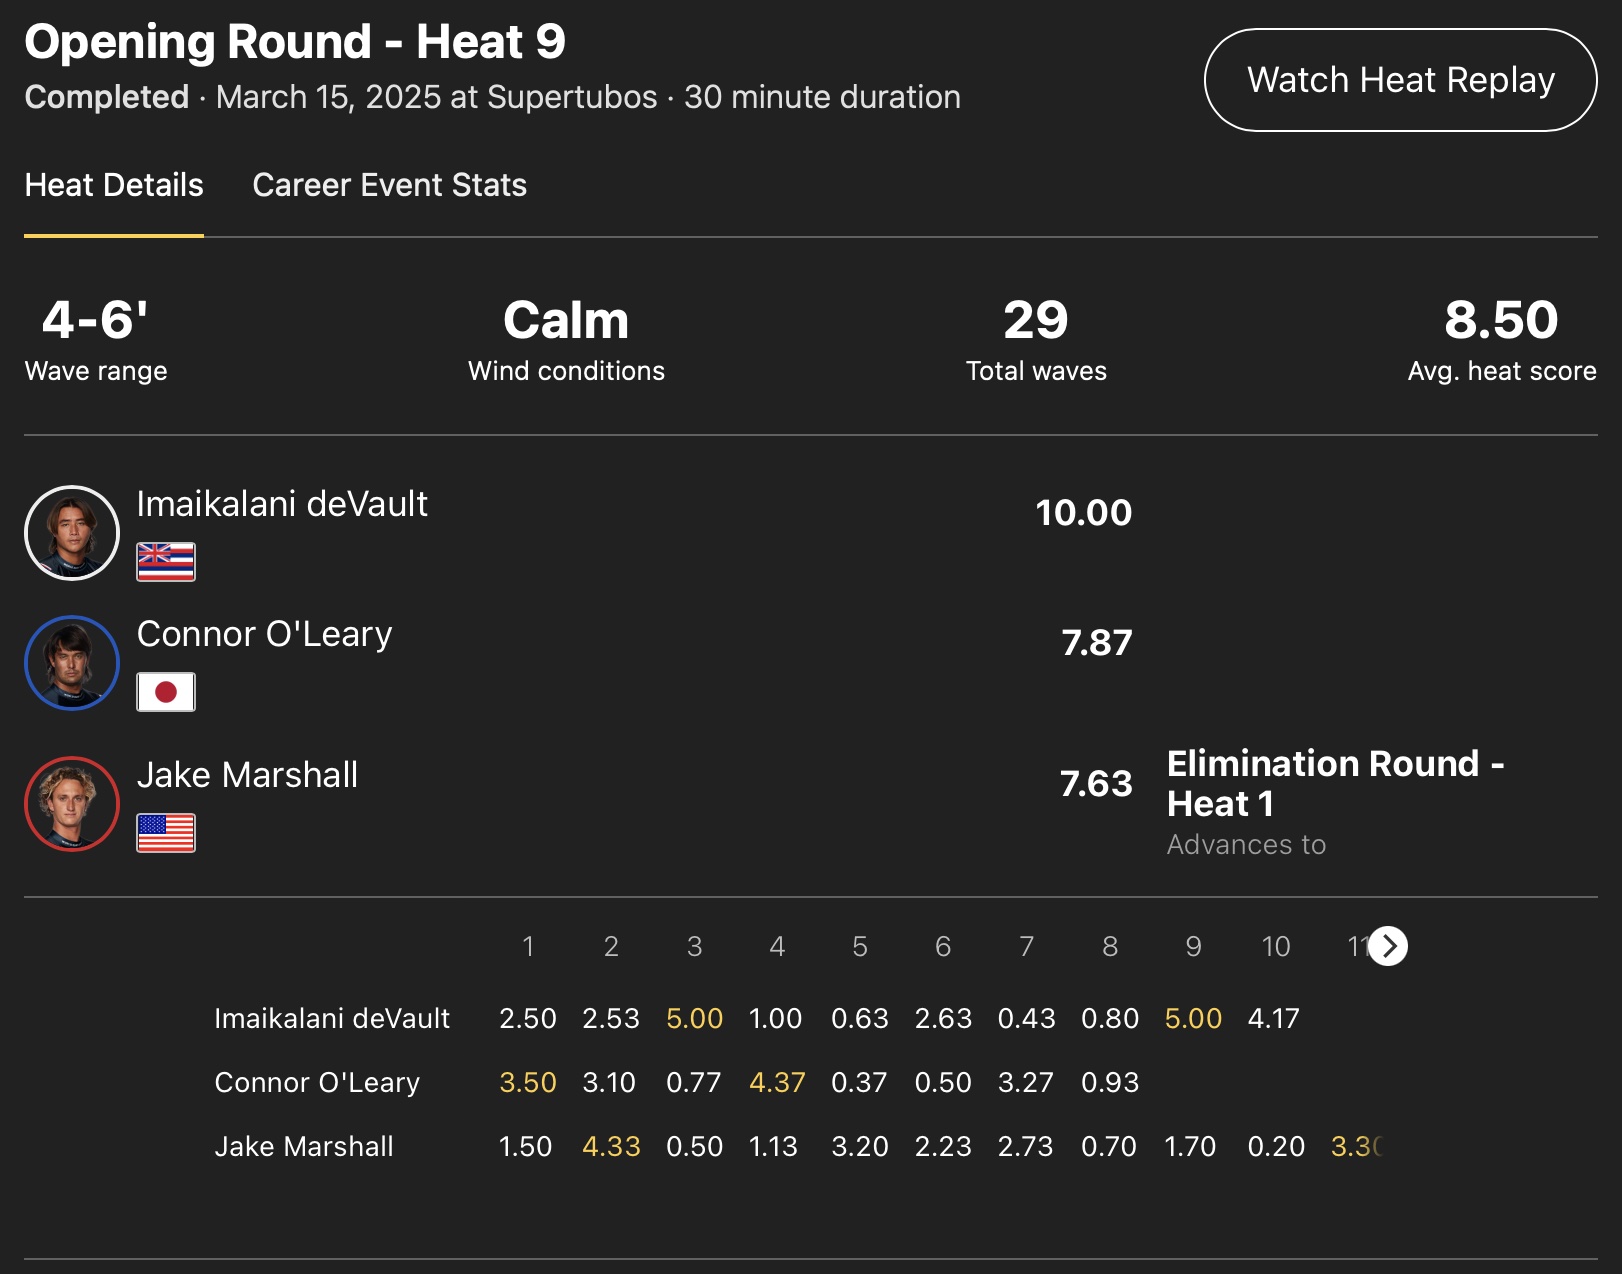The width and height of the screenshot is (1622, 1274).
Task: Open Jake Marshall's athlete name link
Action: click(247, 775)
